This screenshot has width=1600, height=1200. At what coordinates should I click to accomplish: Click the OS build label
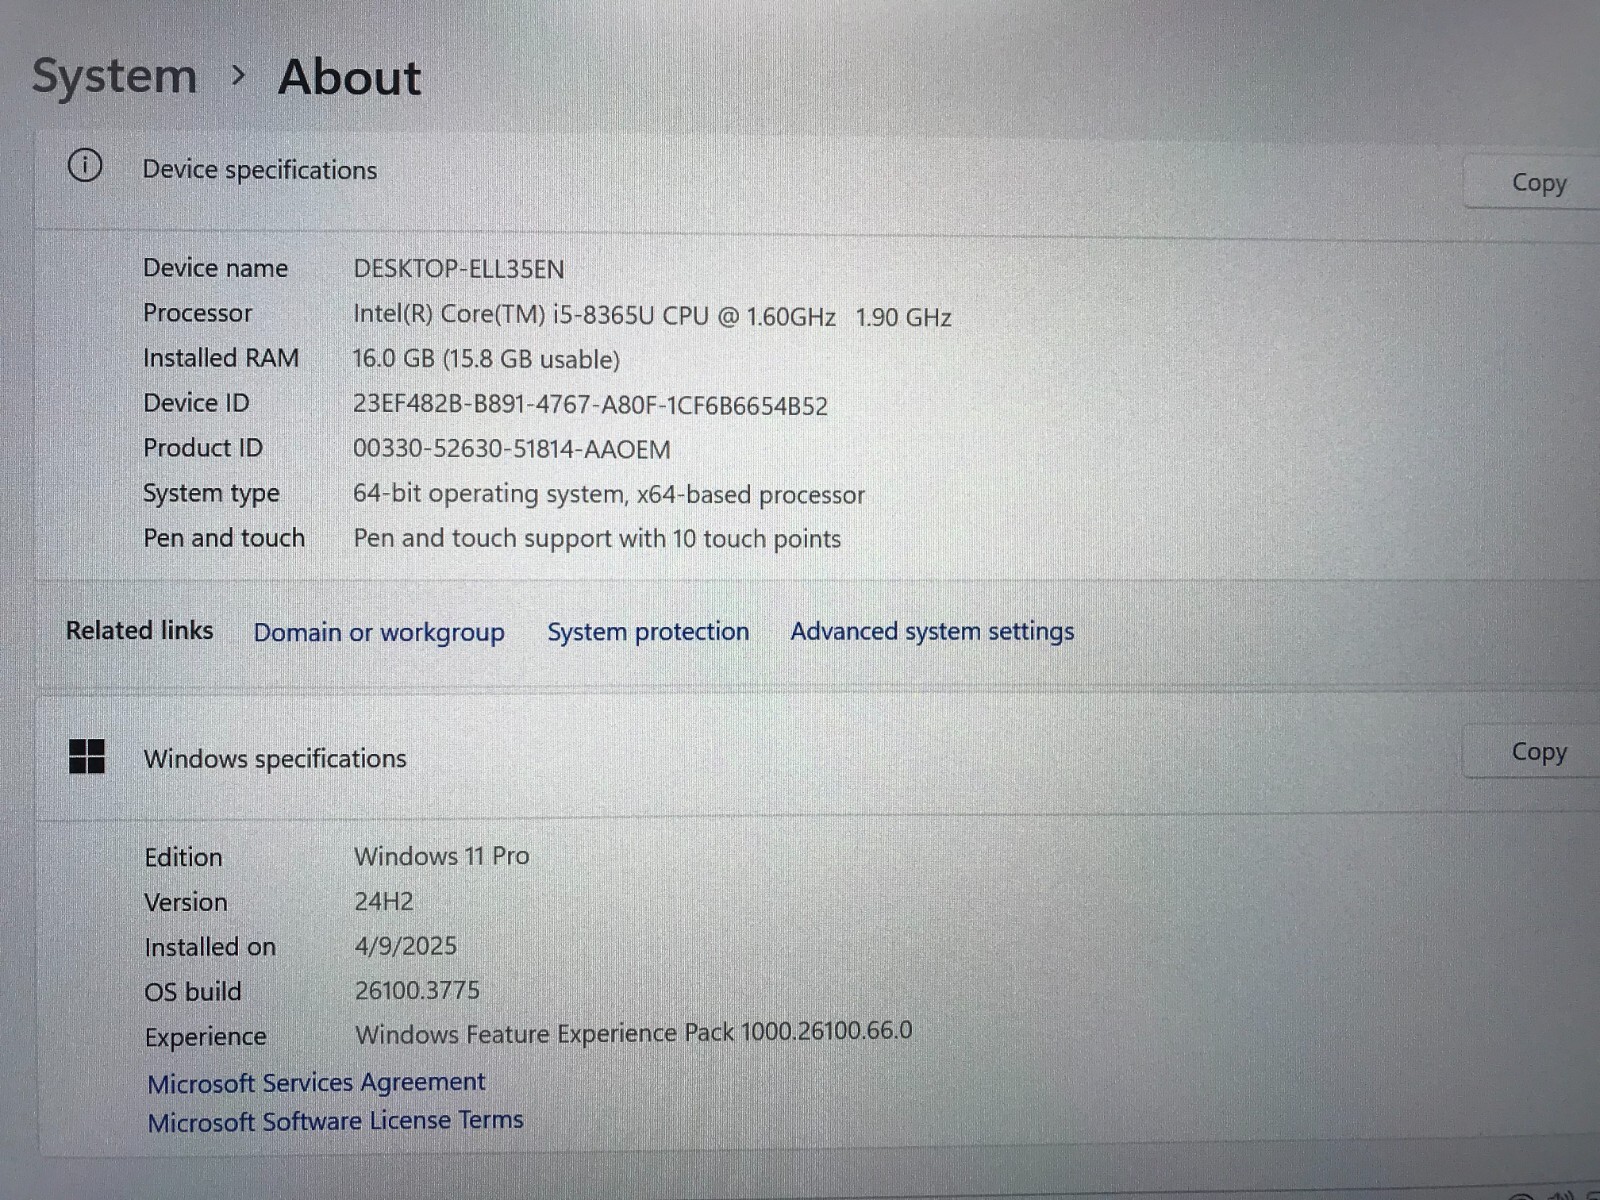point(193,992)
